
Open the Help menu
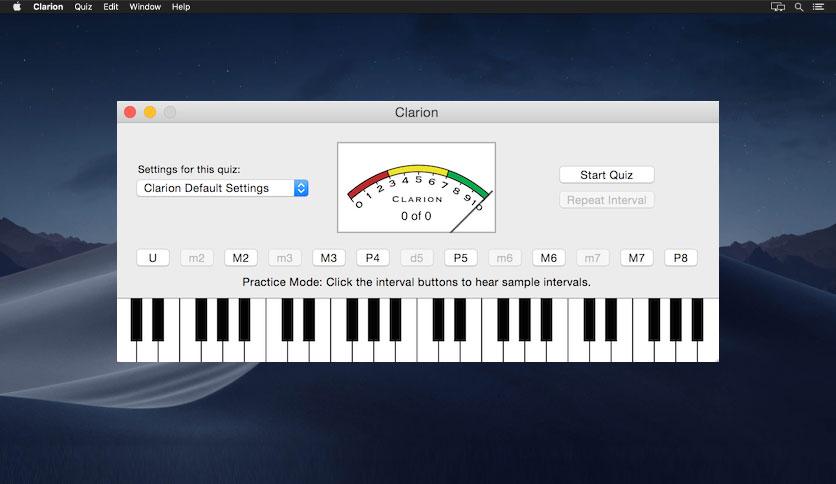[181, 7]
